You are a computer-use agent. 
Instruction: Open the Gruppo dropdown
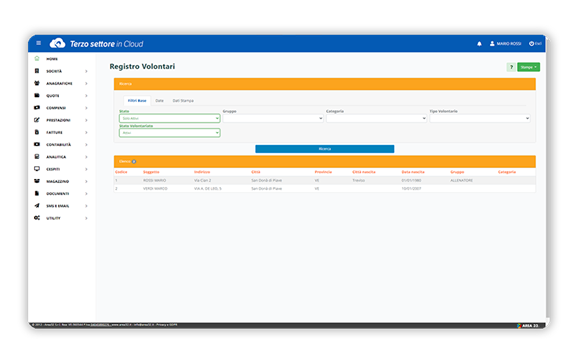273,118
